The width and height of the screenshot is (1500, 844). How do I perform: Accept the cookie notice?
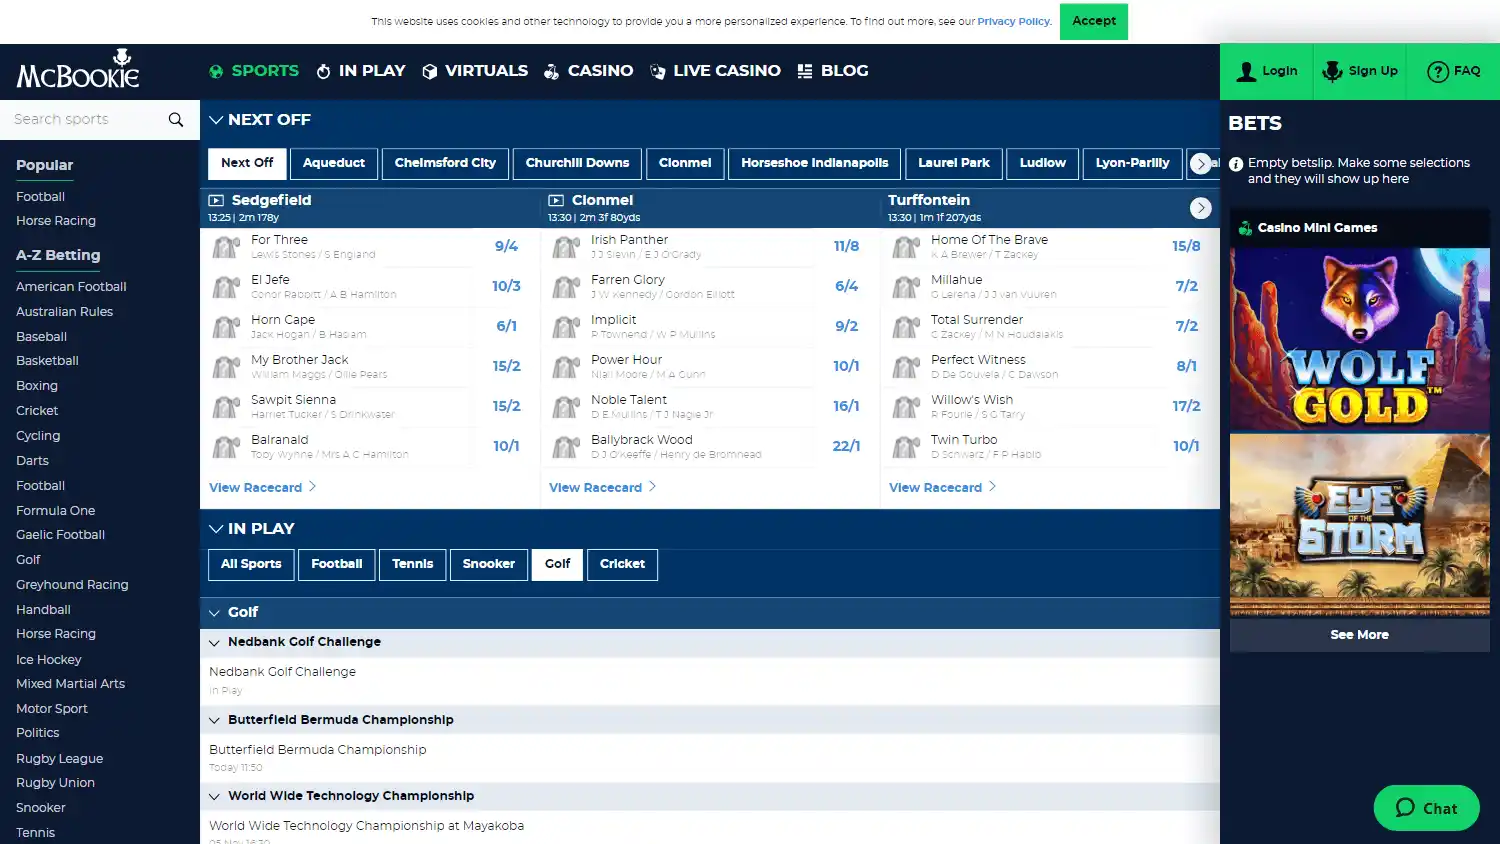pyautogui.click(x=1094, y=21)
